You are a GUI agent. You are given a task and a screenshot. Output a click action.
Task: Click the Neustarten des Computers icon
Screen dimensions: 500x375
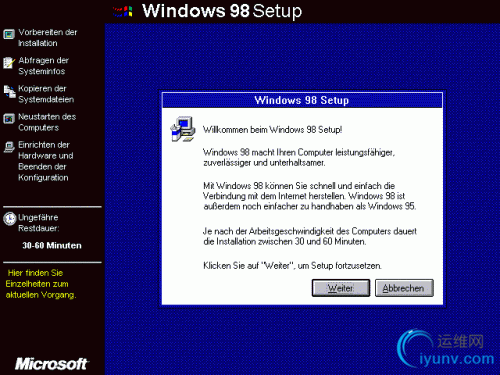point(9,119)
